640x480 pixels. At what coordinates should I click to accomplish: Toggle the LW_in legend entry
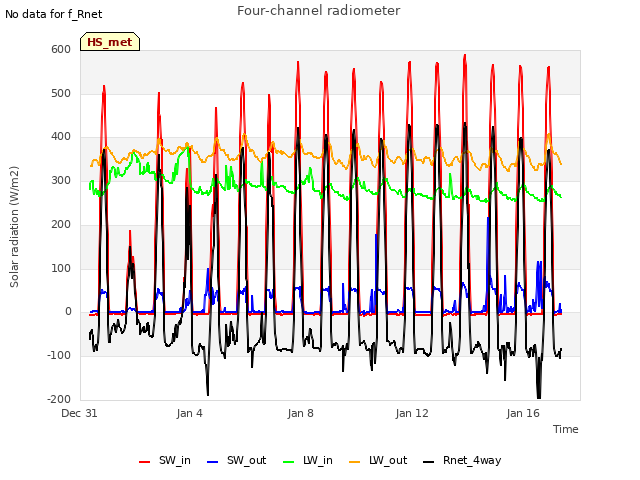point(308,460)
